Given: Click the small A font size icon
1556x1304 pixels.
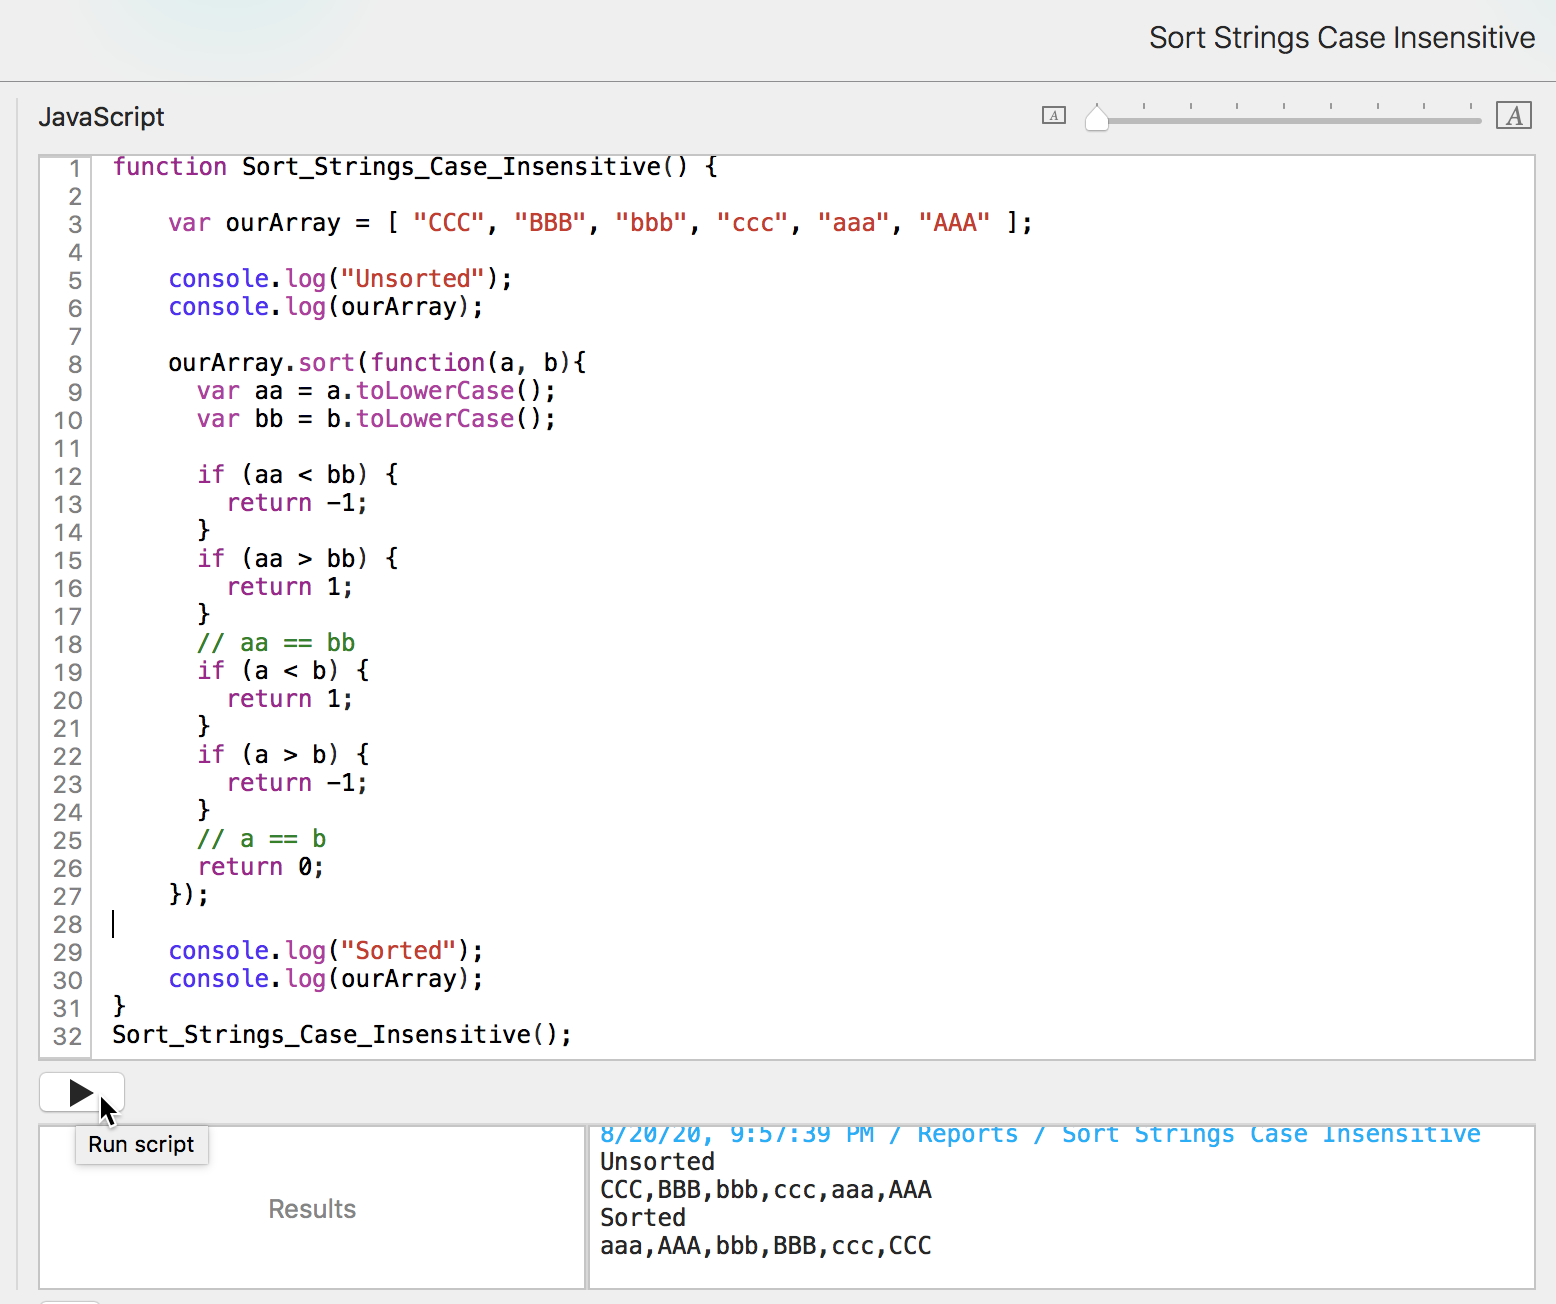Looking at the screenshot, I should pyautogui.click(x=1053, y=115).
